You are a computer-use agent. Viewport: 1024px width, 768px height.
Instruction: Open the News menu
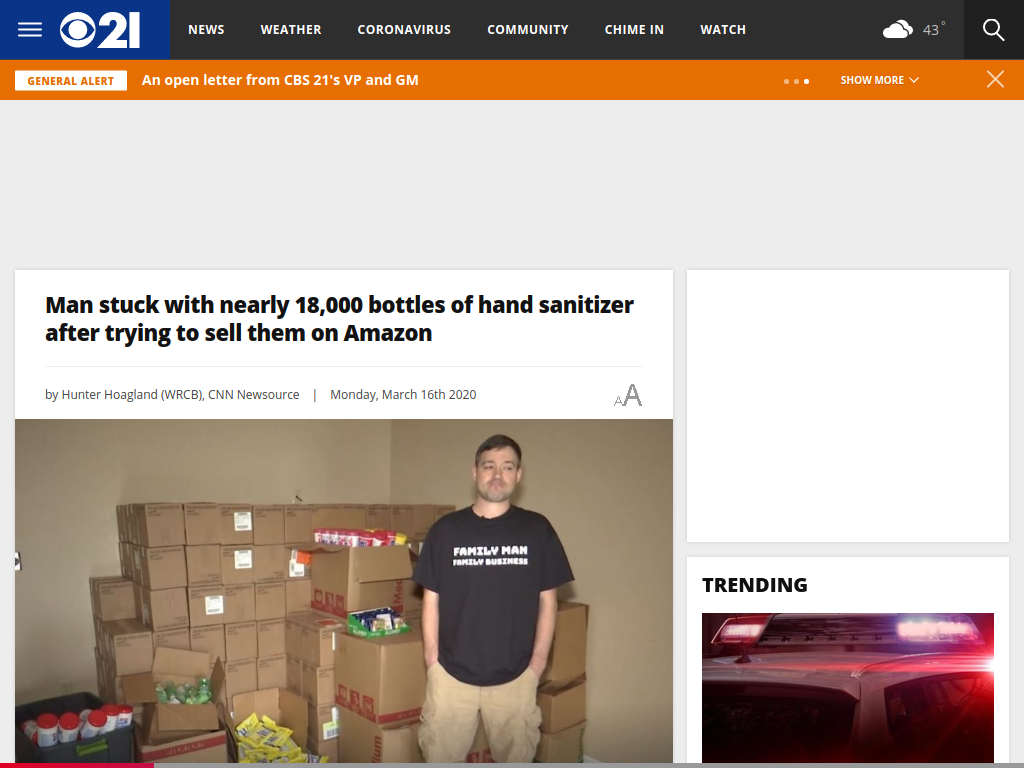click(x=206, y=29)
